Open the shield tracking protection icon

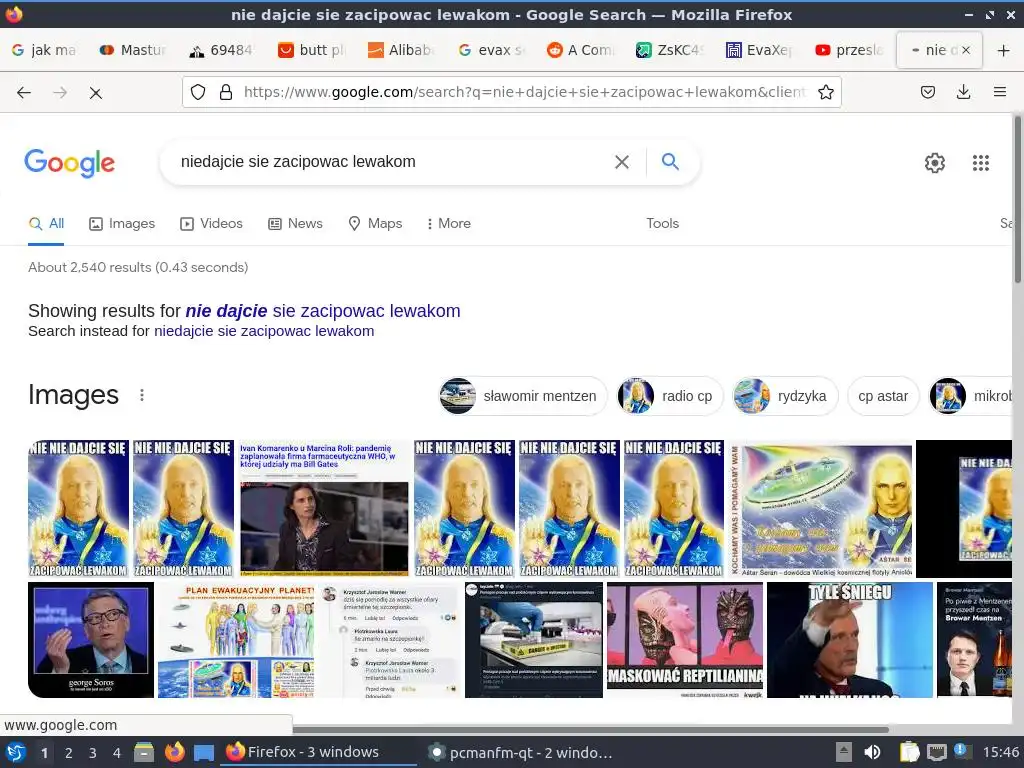click(198, 92)
